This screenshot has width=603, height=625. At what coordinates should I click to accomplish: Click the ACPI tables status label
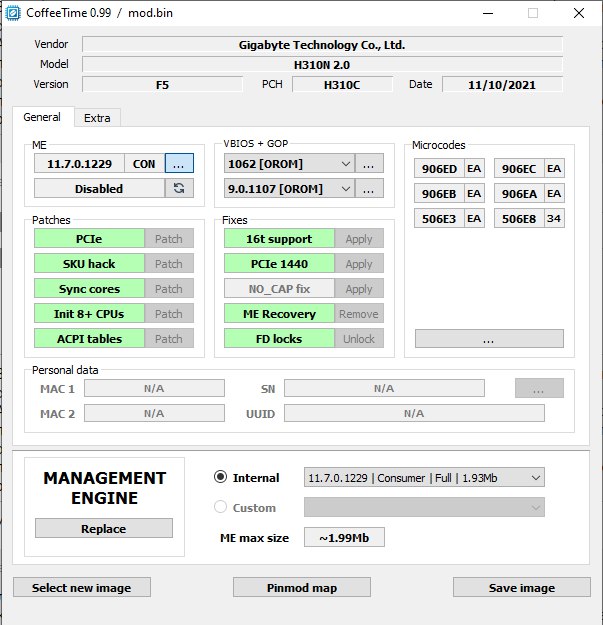[89, 338]
